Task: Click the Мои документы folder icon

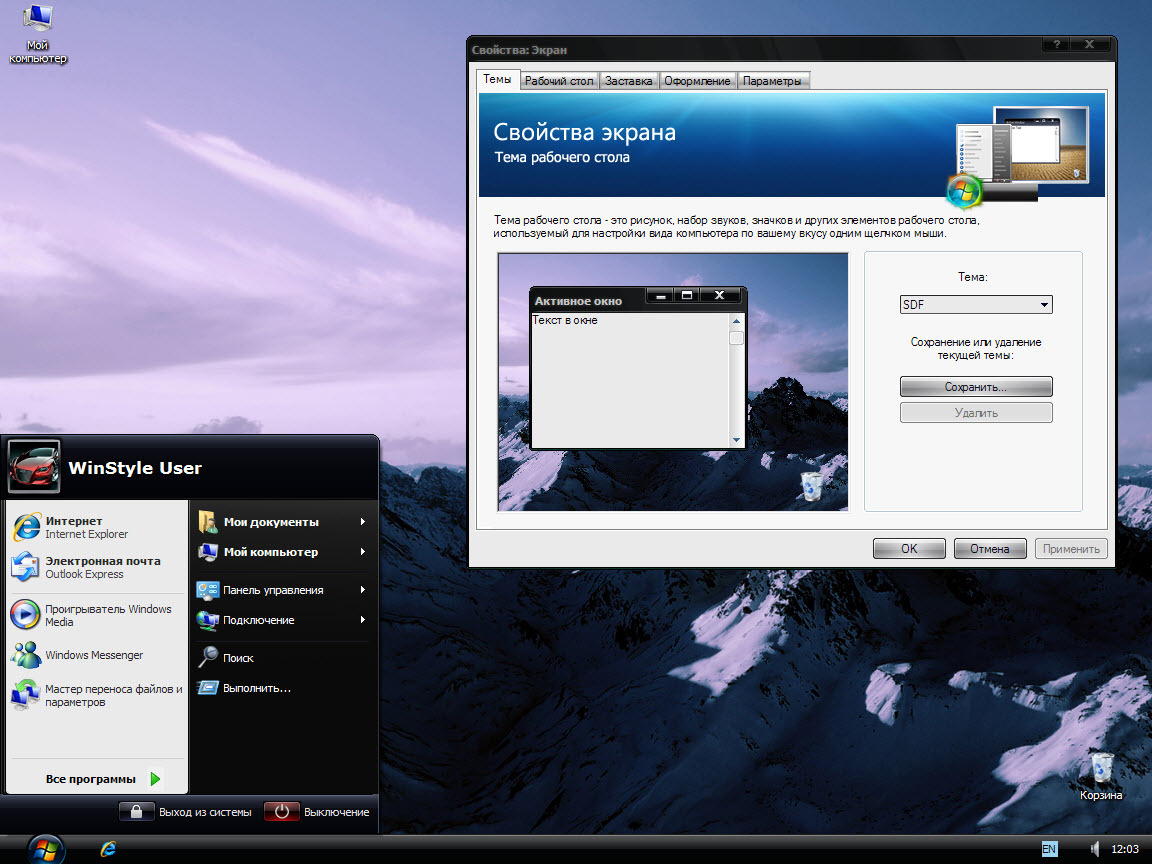Action: [x=207, y=522]
